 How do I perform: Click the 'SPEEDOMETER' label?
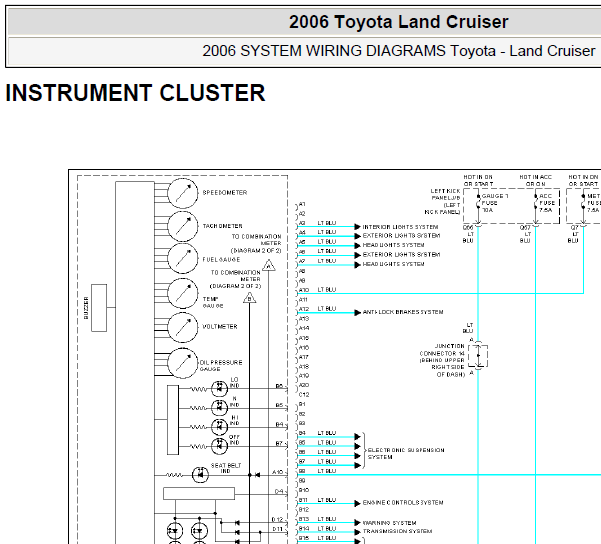(x=225, y=192)
